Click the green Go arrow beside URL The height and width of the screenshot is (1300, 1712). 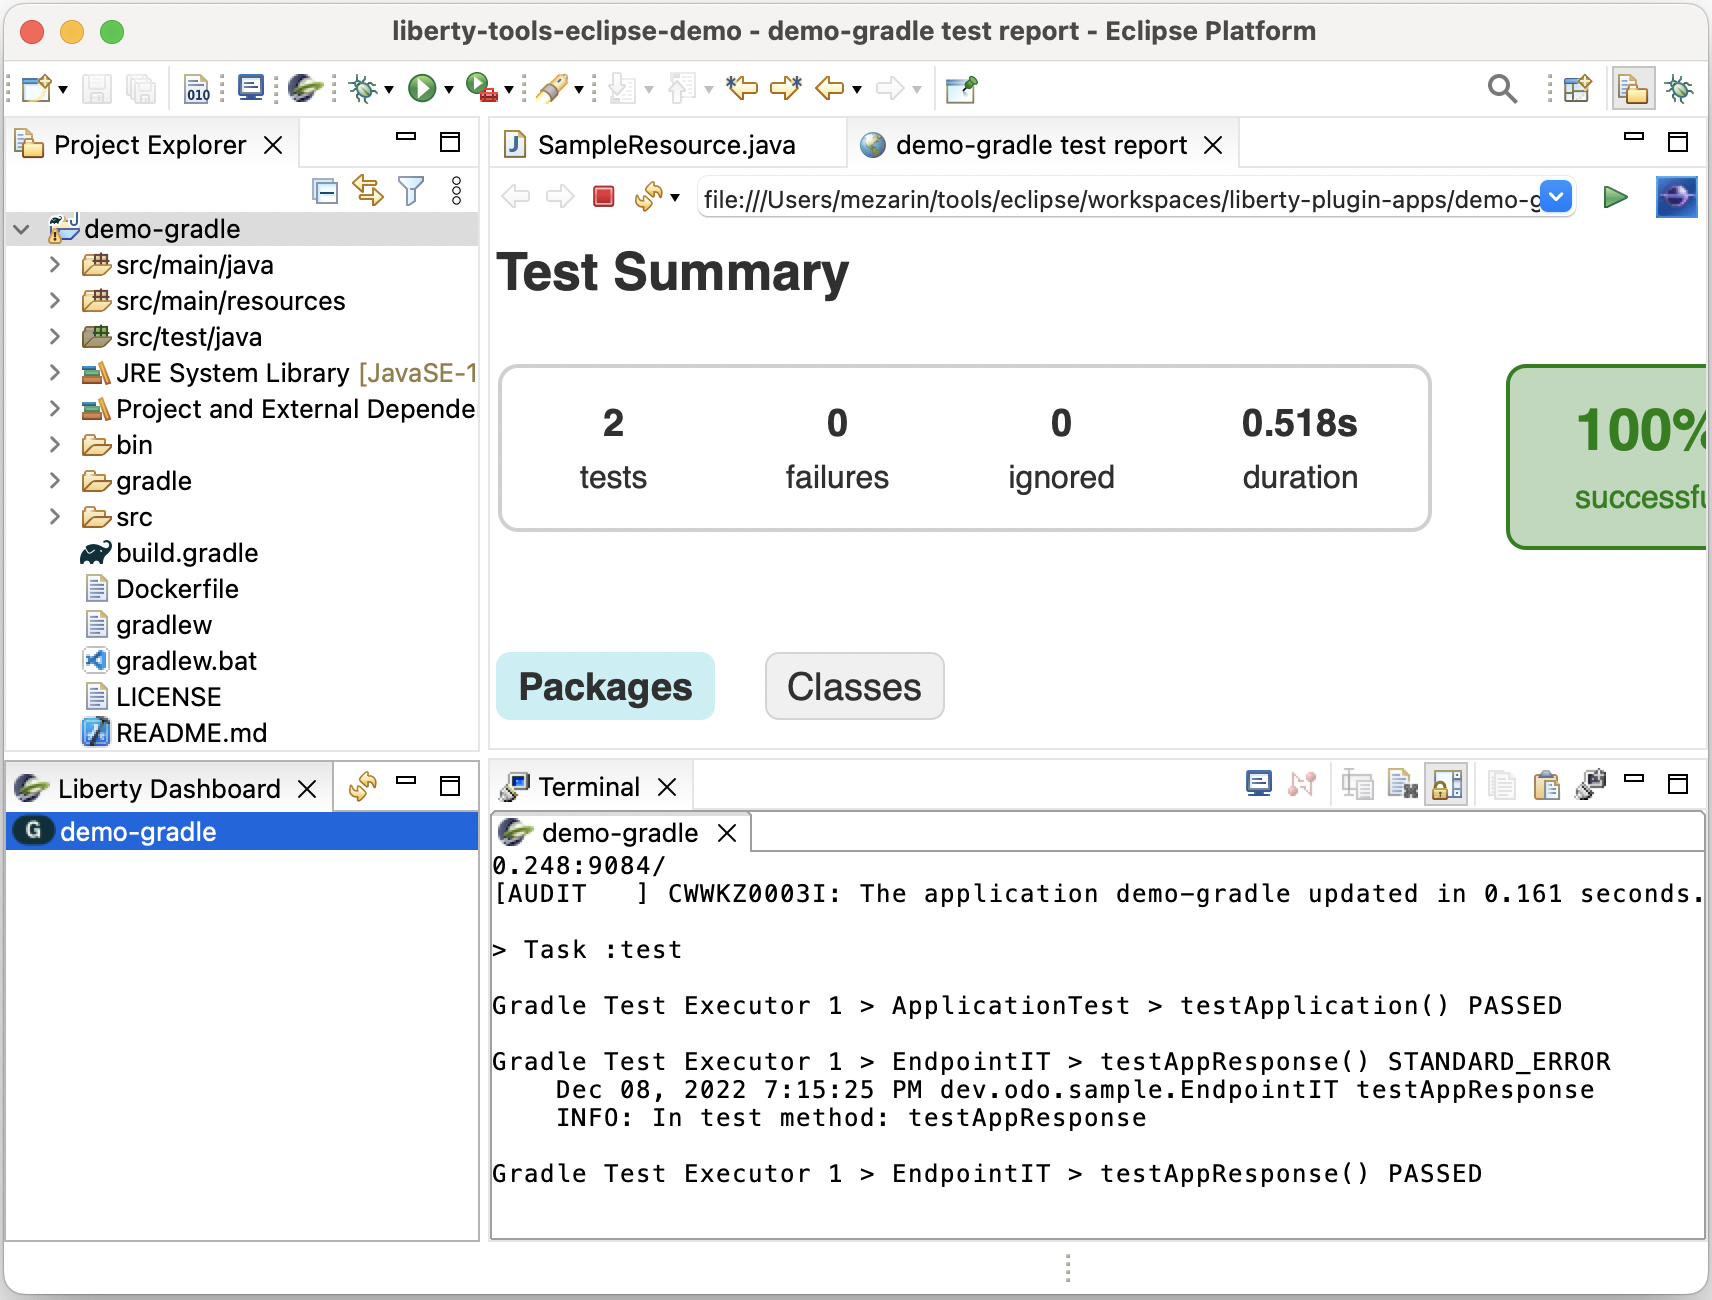point(1615,197)
